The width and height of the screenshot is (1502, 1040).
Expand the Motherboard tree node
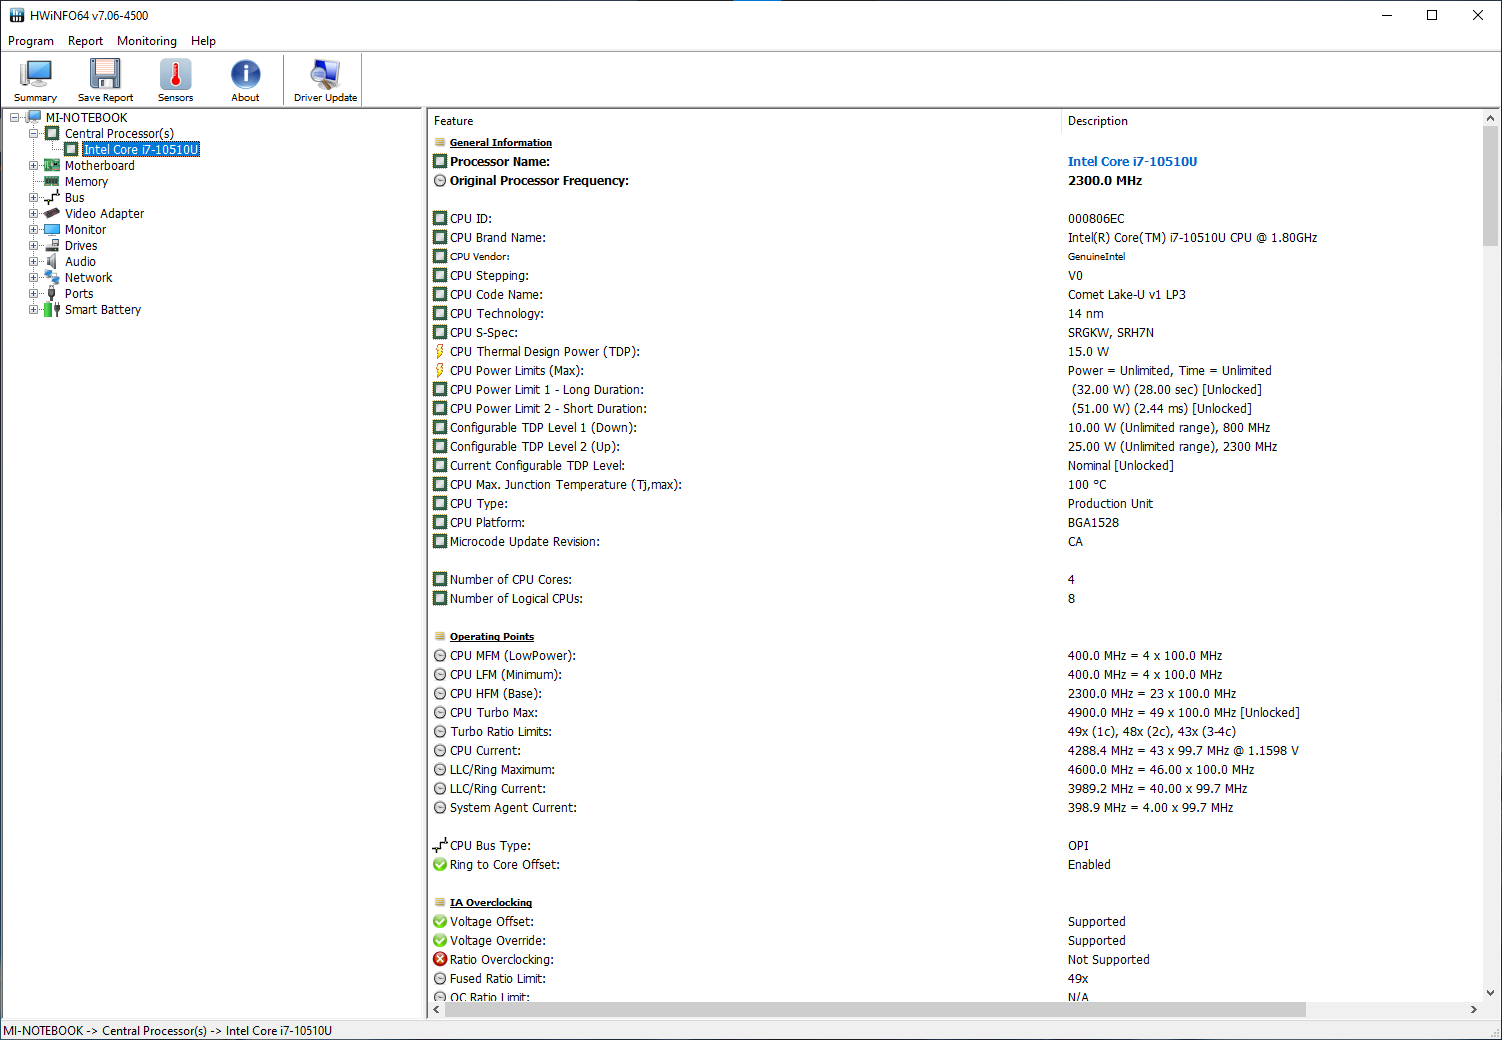pyautogui.click(x=33, y=165)
